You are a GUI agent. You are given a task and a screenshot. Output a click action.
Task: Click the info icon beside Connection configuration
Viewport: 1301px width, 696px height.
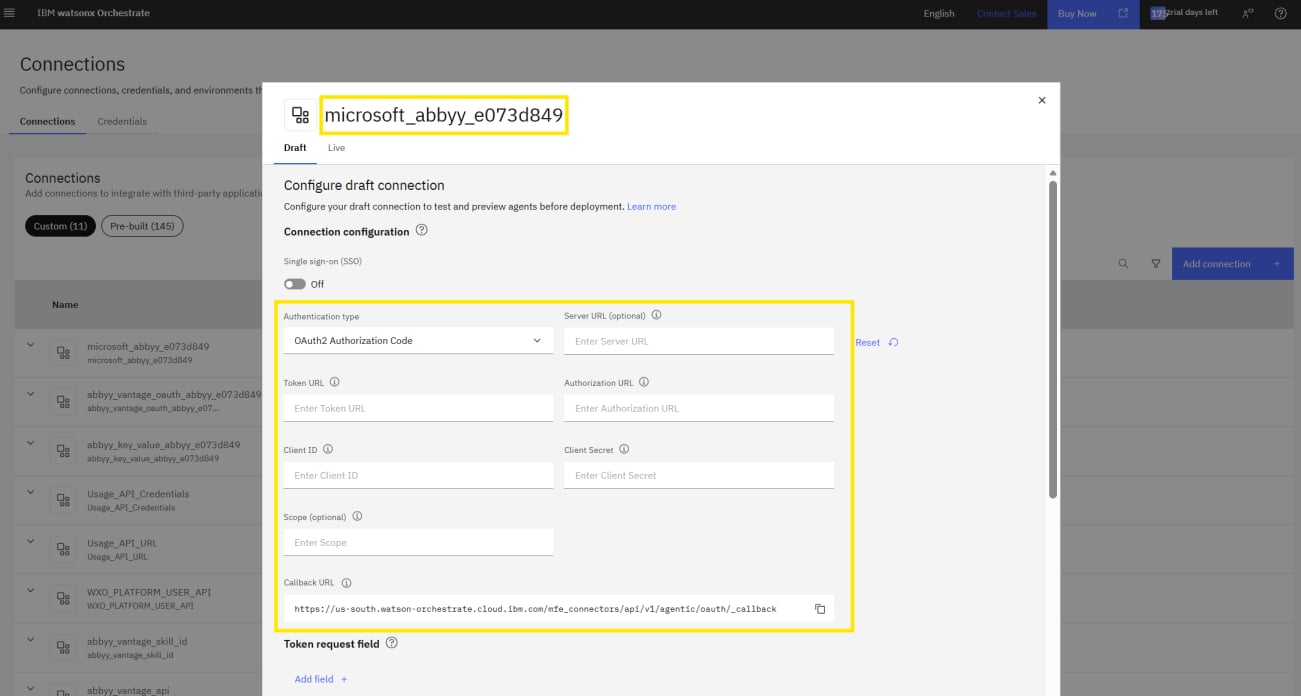421,230
